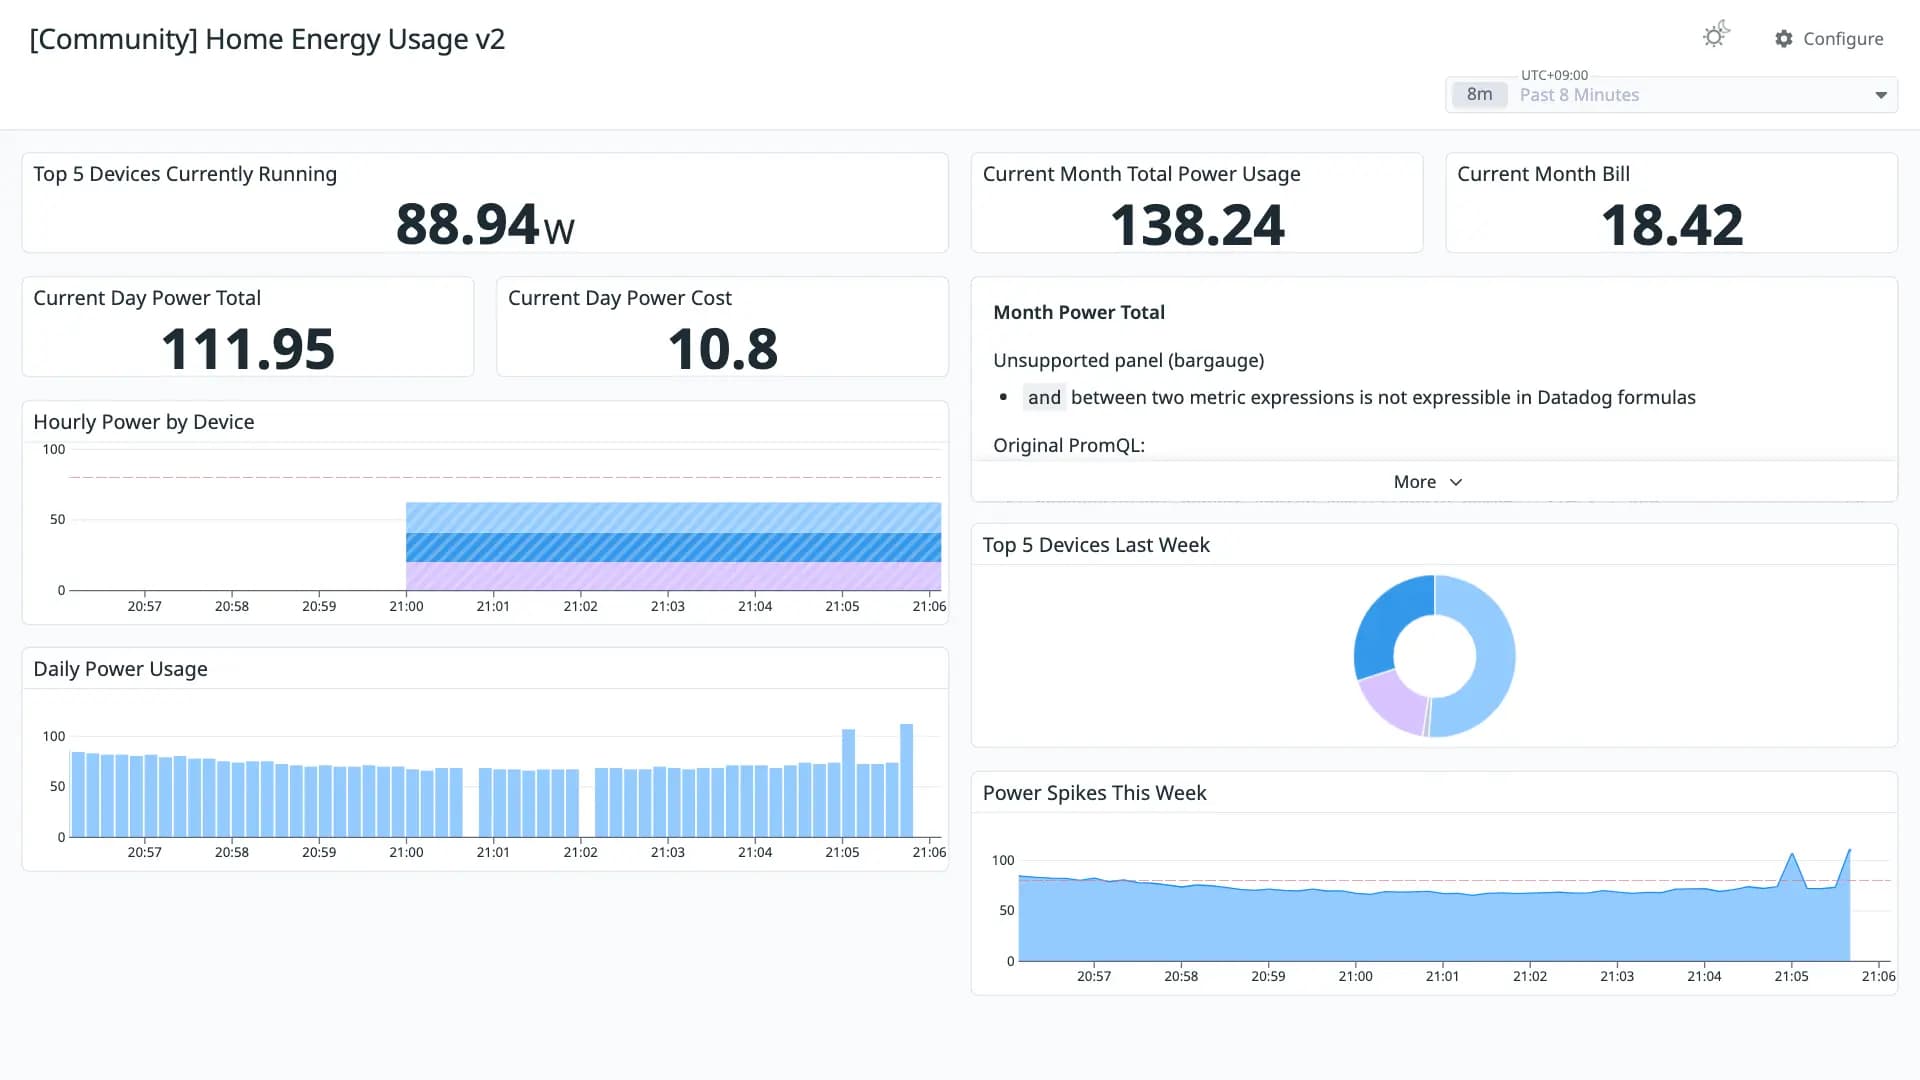This screenshot has width=1920, height=1080.
Task: Click the last spike peak in Power Spikes chart
Action: tap(1849, 851)
